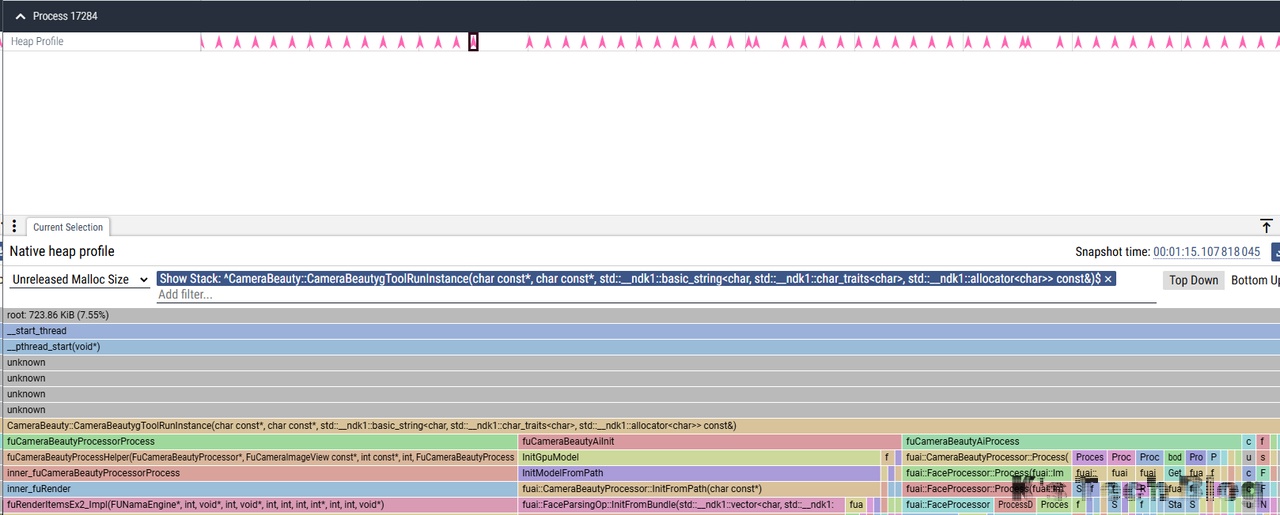Select the inner_fuRender flamegraph frame
Viewport: 1280px width, 515px height.
260,489
